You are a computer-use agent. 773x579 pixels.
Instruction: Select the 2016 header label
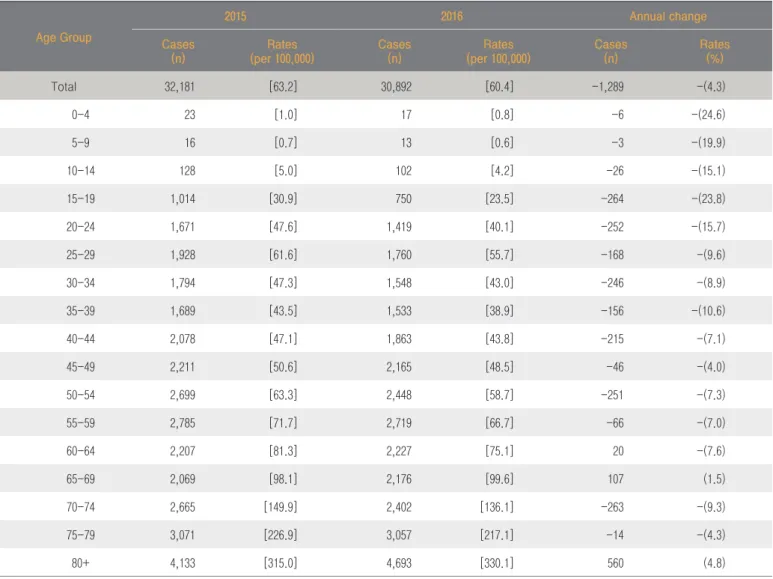452,16
